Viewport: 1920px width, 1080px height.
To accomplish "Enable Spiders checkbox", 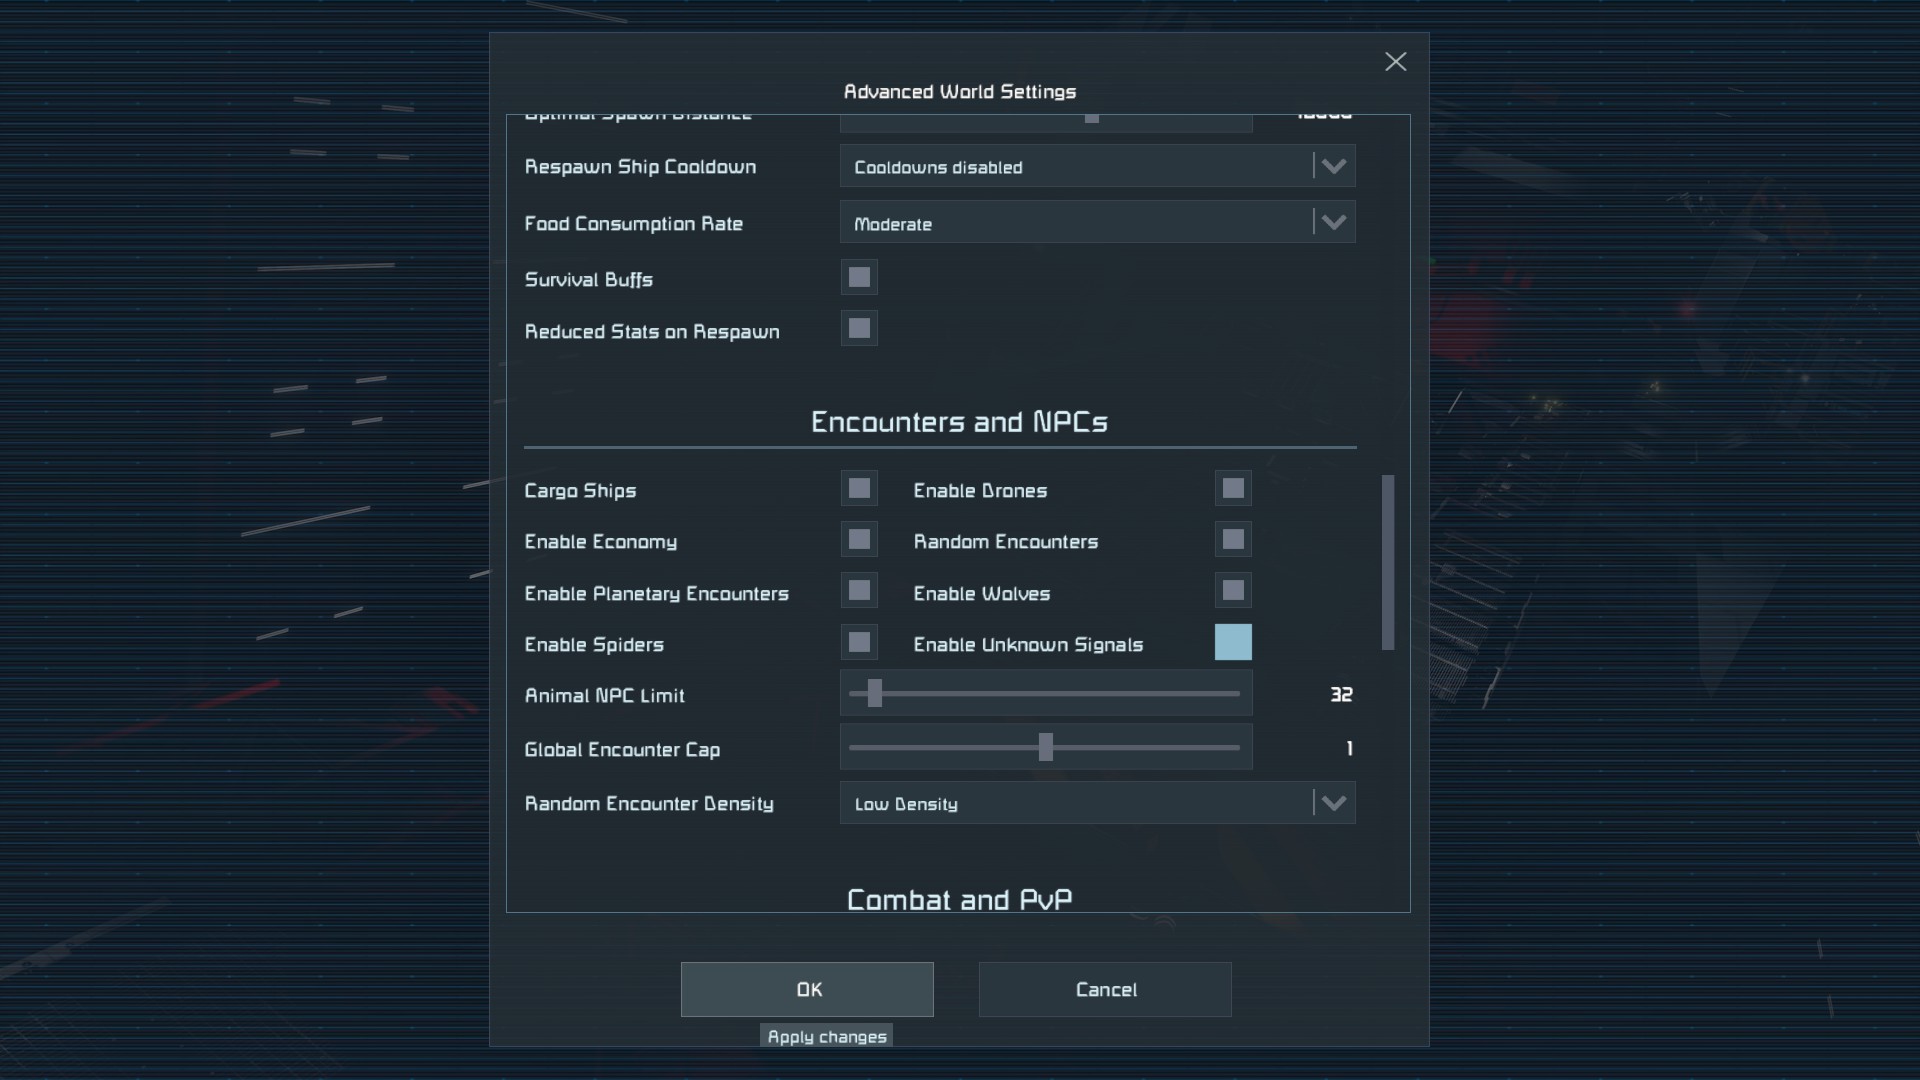I will pyautogui.click(x=859, y=643).
